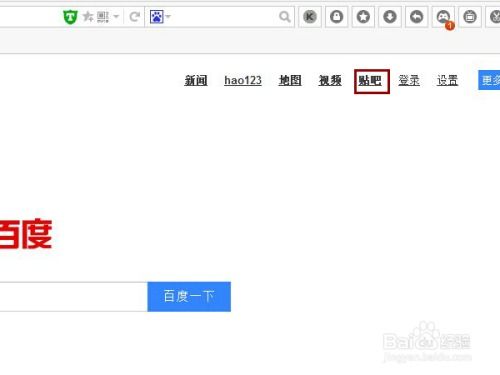Open the 新闻 news link

196,81
